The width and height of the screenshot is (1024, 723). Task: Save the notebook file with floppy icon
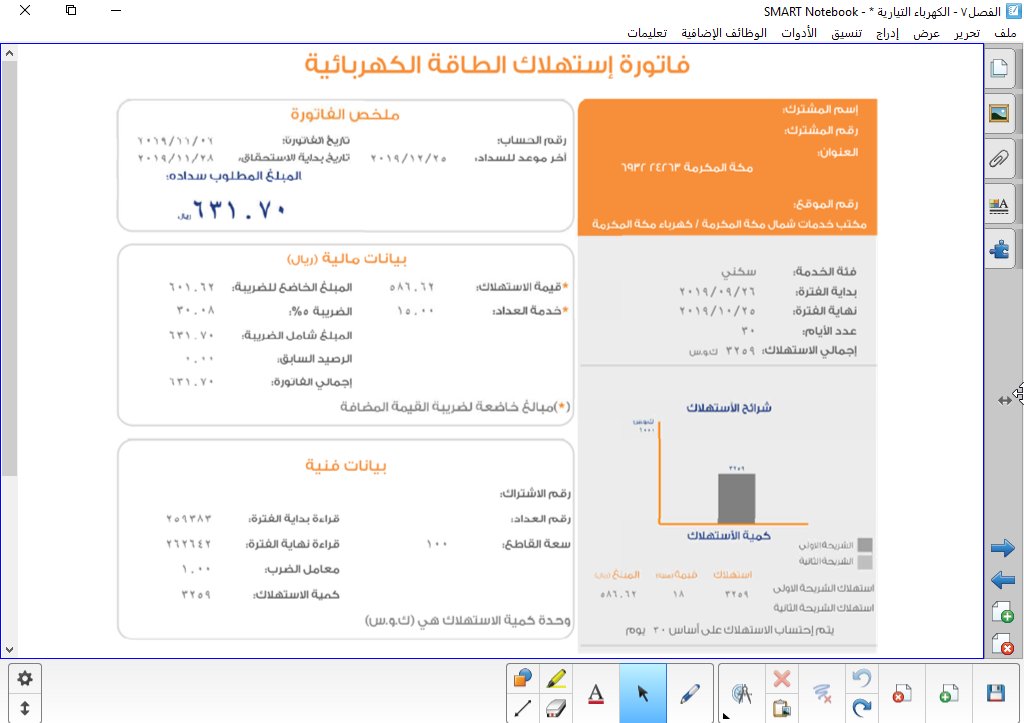tap(996, 694)
